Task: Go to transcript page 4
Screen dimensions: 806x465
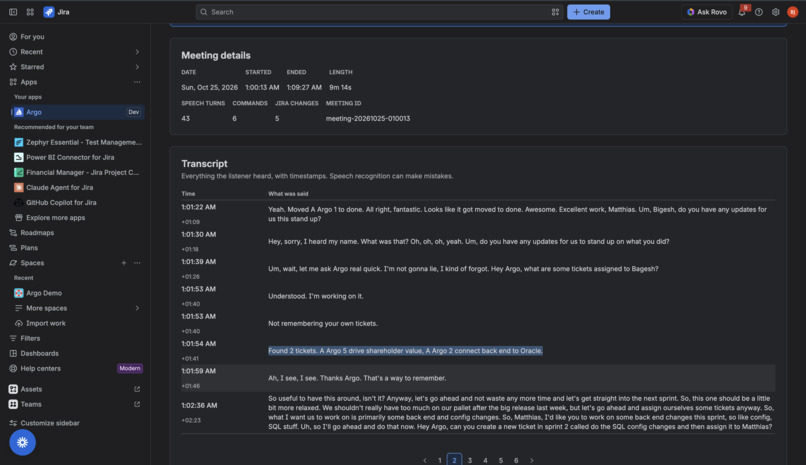Action: (485, 460)
